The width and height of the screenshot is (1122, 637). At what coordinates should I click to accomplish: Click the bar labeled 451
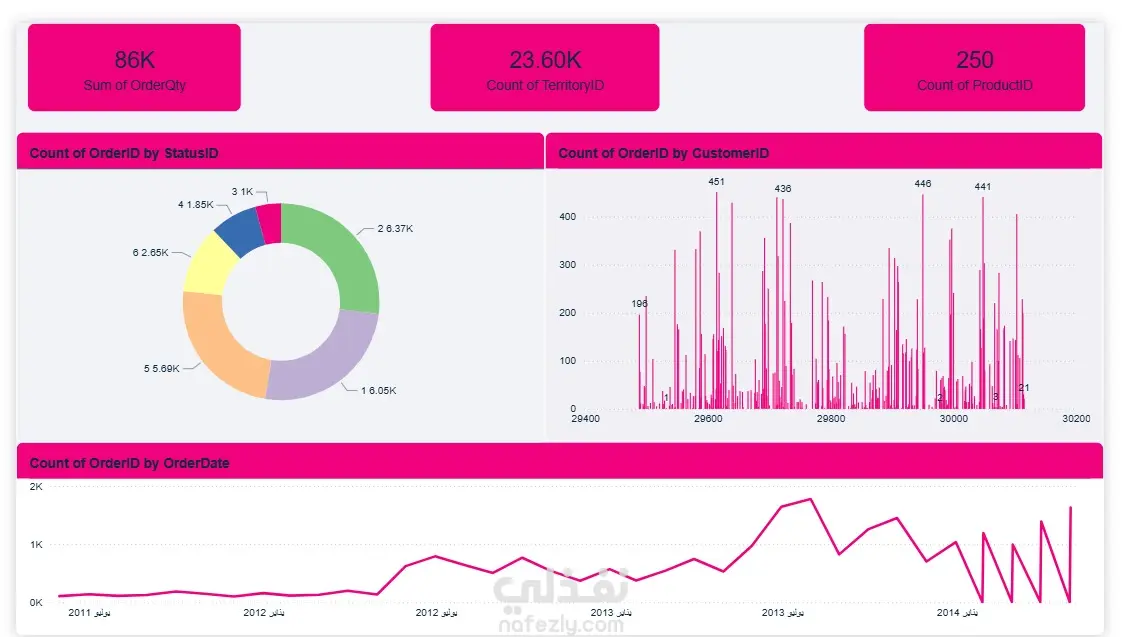coord(716,301)
